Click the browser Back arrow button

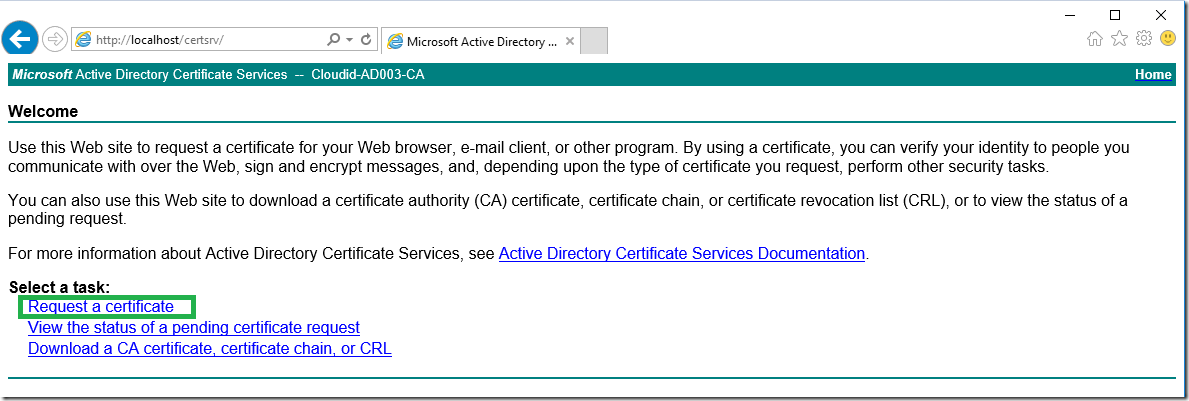coord(19,39)
